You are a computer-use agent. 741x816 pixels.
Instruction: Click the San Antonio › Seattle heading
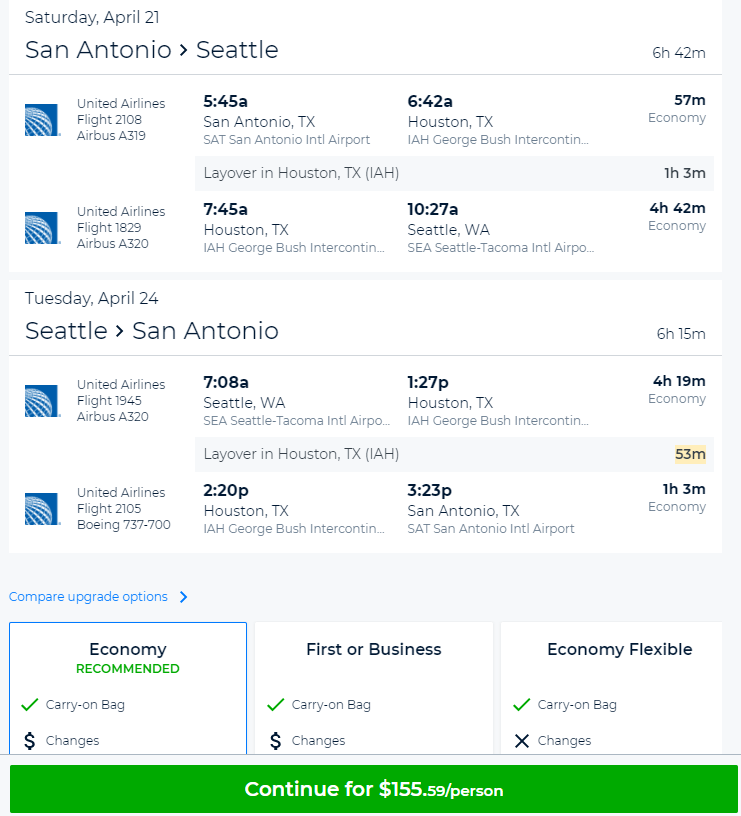[152, 50]
